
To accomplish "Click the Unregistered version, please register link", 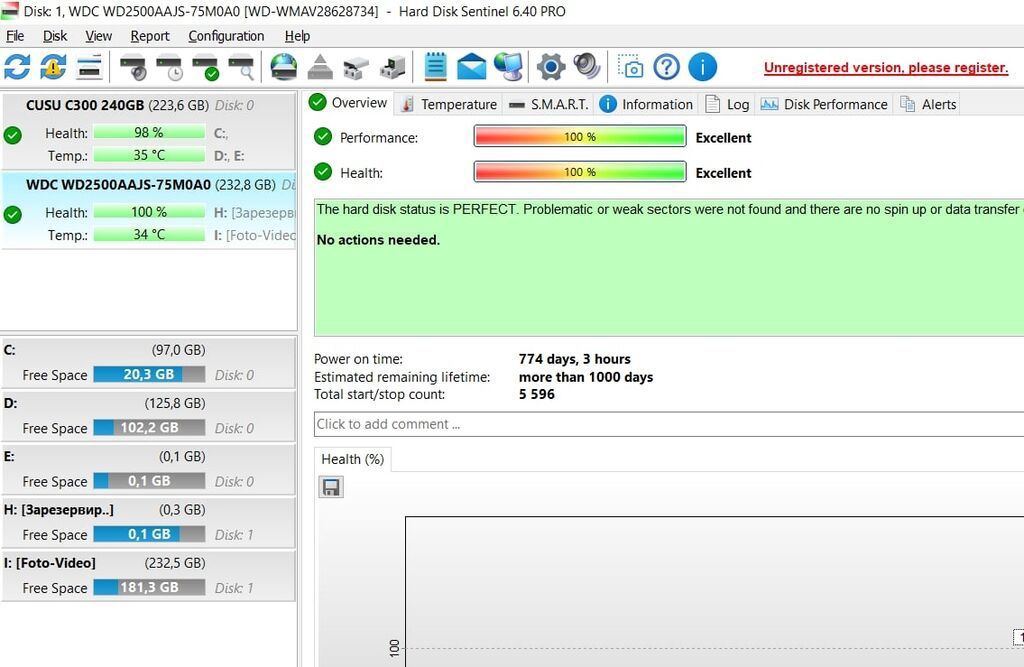I will pyautogui.click(x=886, y=67).
